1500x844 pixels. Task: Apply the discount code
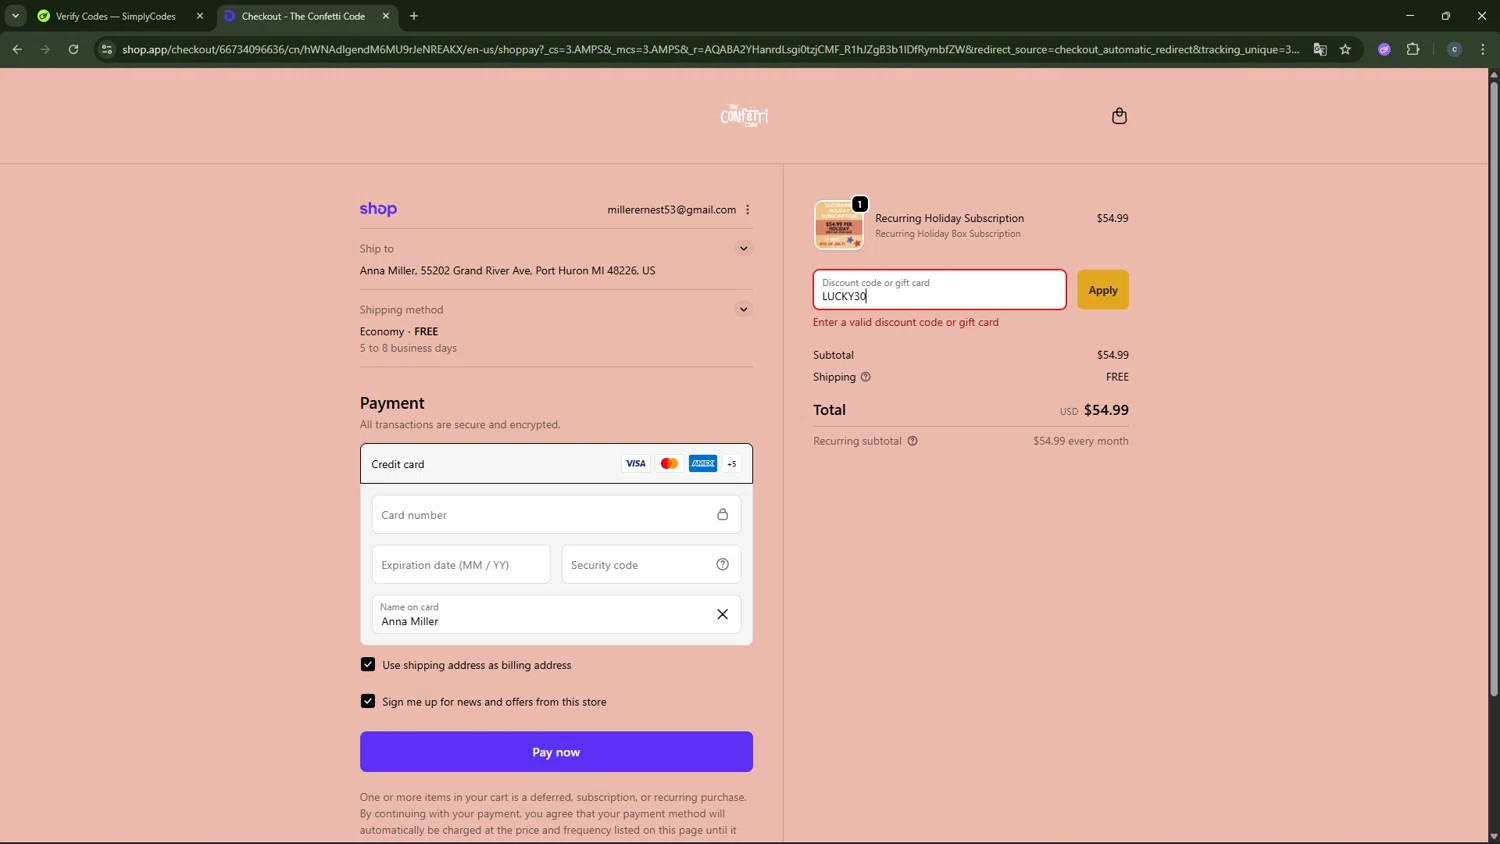click(1103, 290)
